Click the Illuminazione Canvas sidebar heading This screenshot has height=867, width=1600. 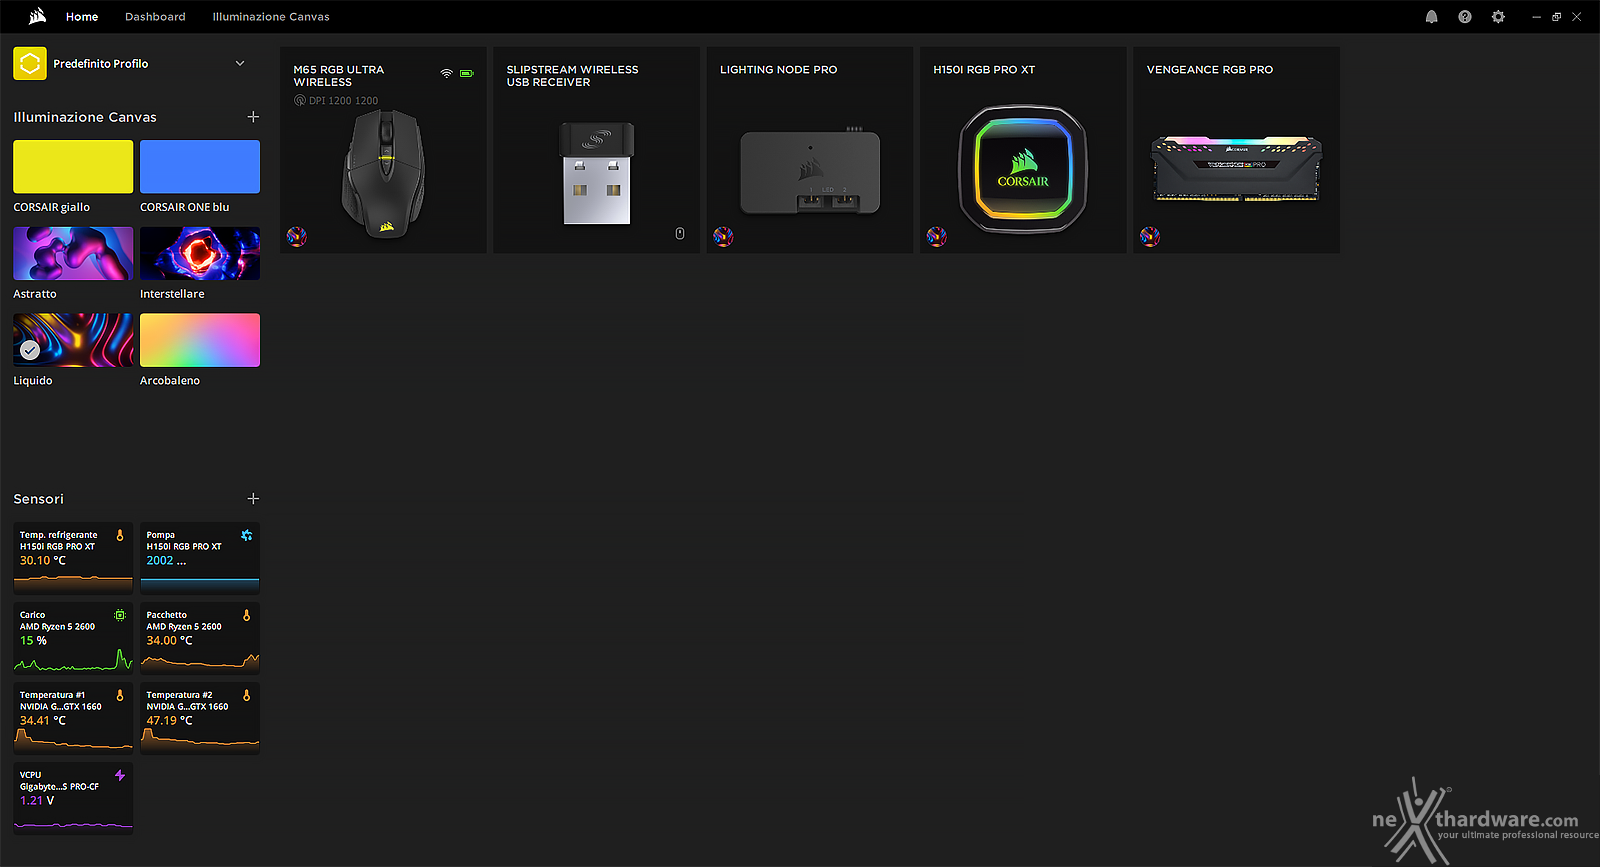(x=85, y=117)
